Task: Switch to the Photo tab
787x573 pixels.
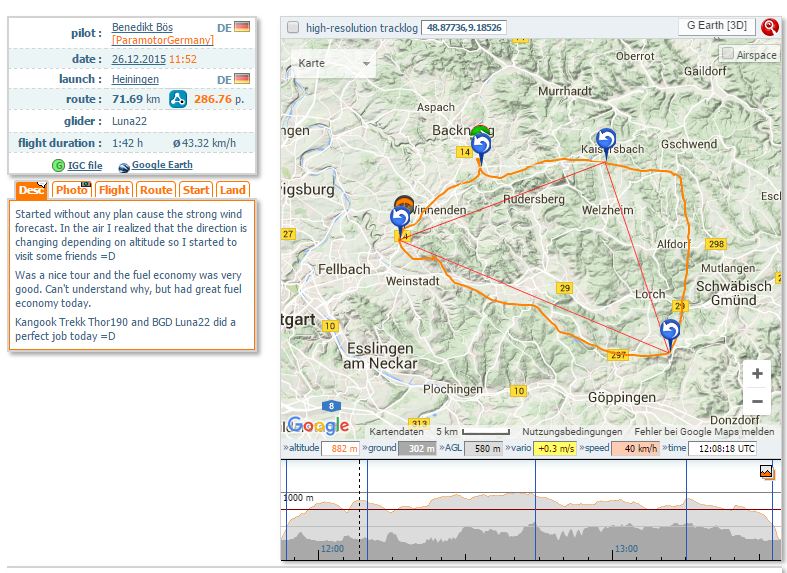Action: click(72, 190)
